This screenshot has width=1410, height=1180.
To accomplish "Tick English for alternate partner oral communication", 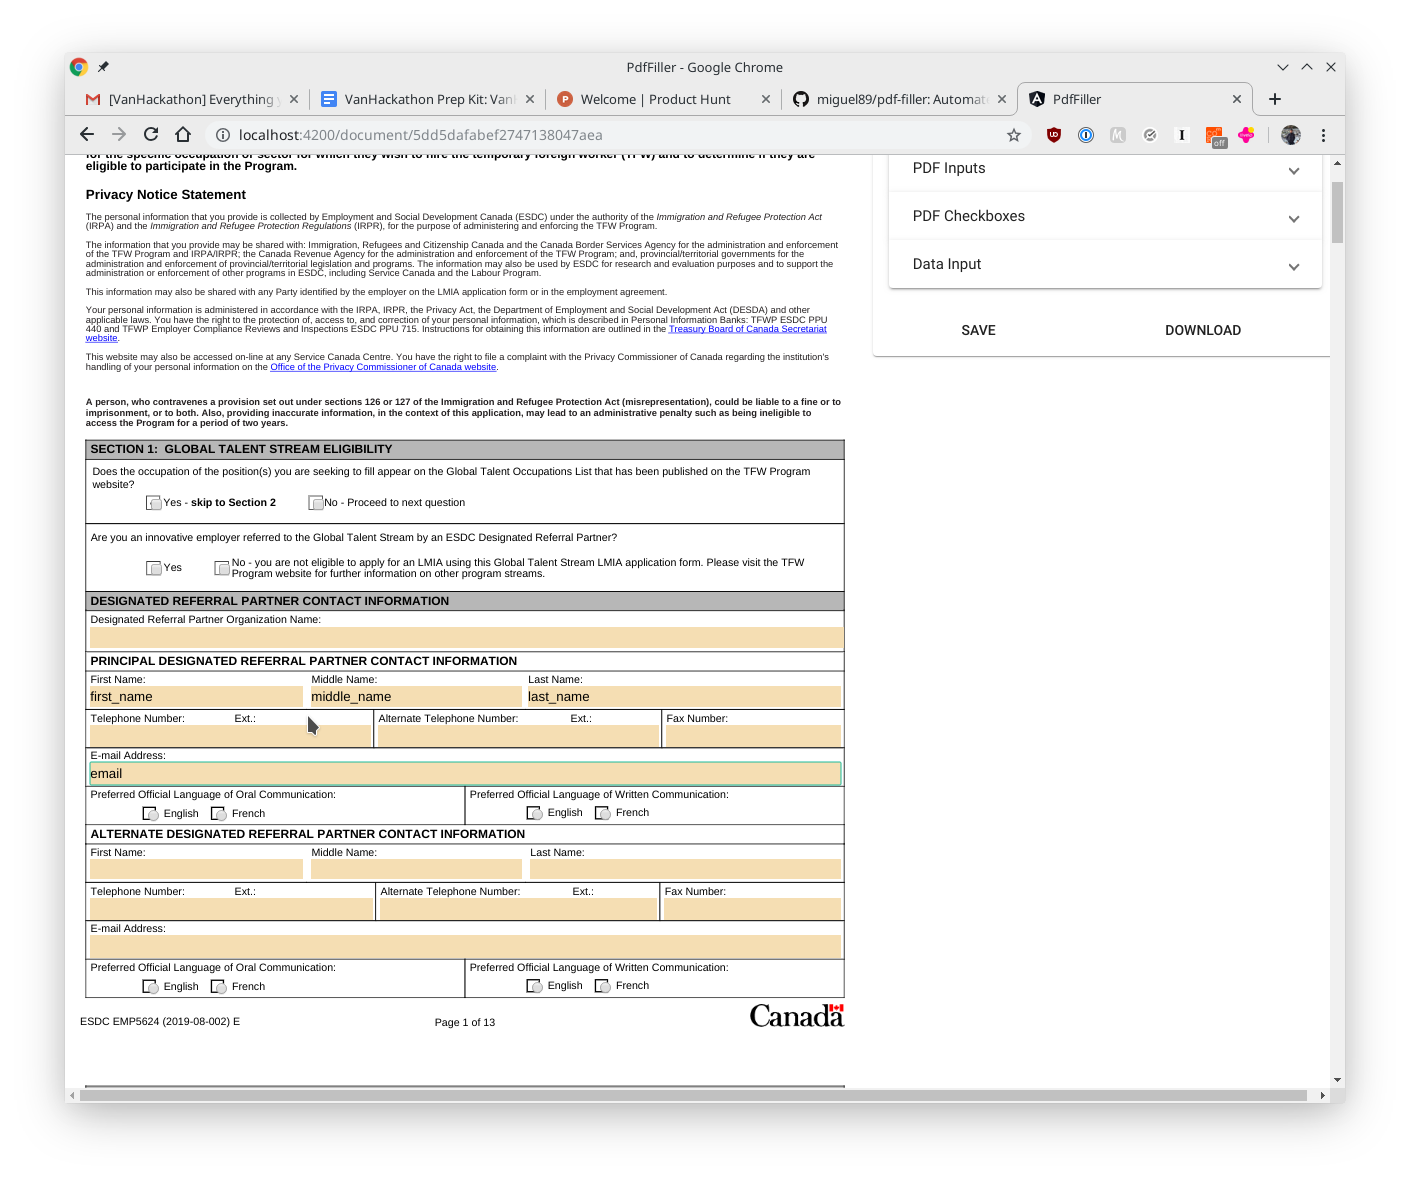I will [x=150, y=987].
